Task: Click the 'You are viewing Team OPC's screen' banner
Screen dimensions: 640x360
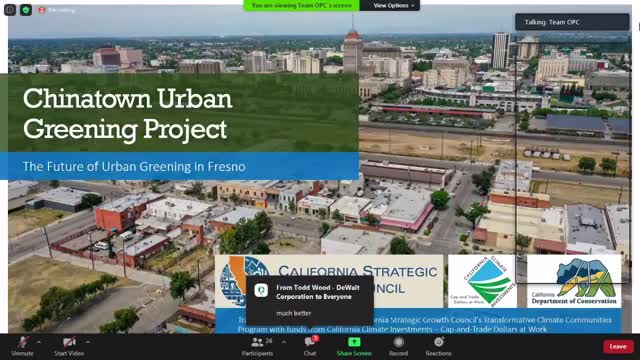Action: click(302, 5)
